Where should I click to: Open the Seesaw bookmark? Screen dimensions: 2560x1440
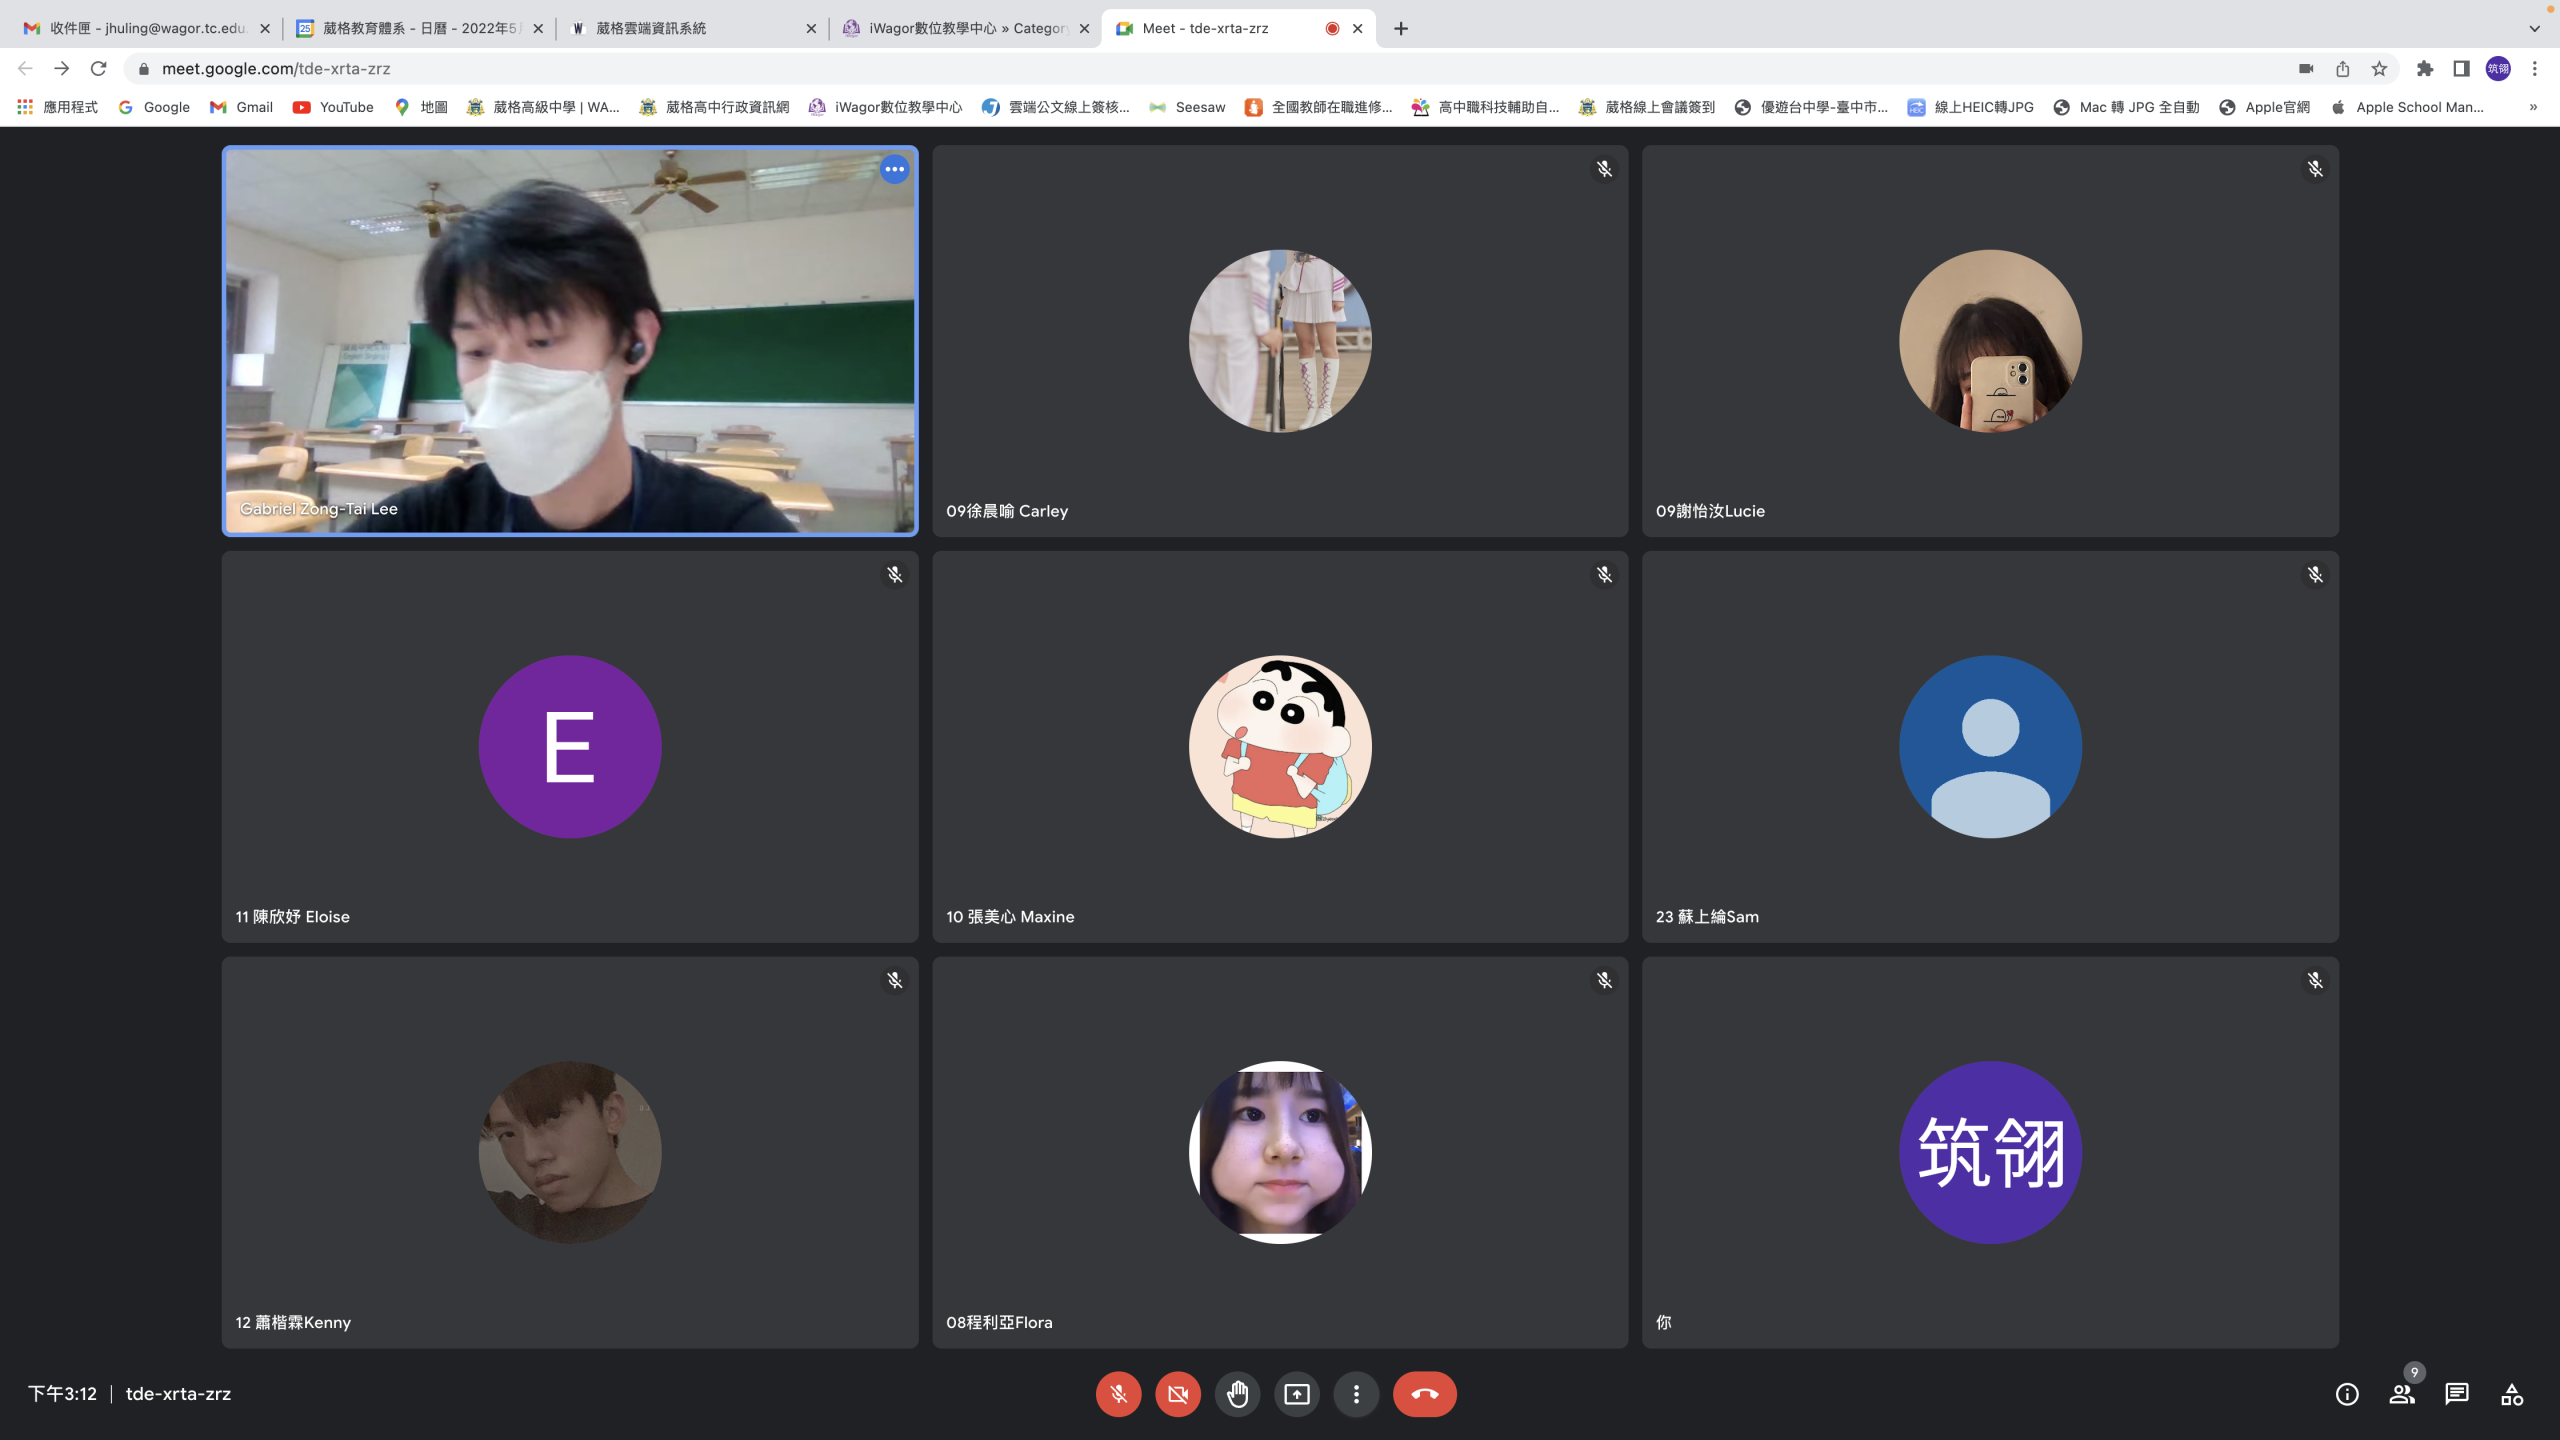1187,107
